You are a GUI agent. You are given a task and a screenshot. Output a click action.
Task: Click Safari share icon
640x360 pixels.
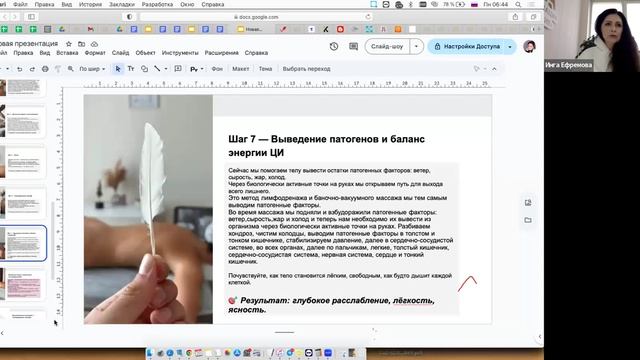[515, 17]
